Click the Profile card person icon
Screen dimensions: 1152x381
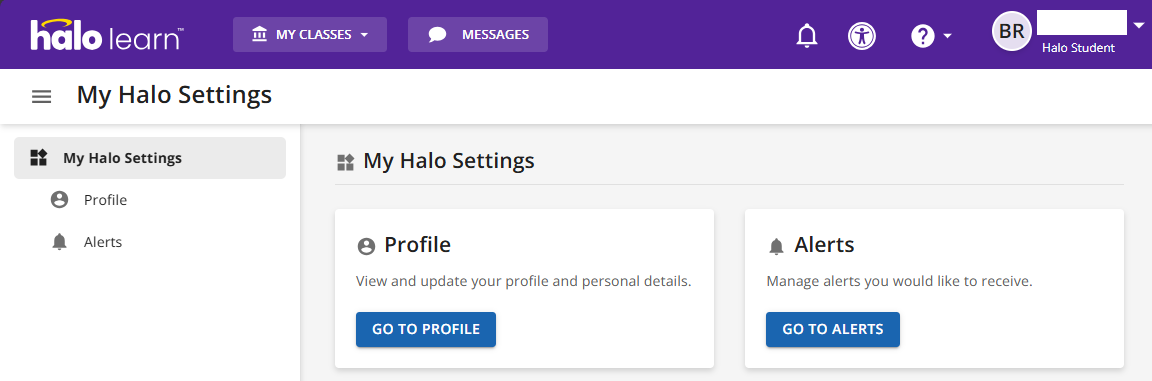pyautogui.click(x=366, y=246)
